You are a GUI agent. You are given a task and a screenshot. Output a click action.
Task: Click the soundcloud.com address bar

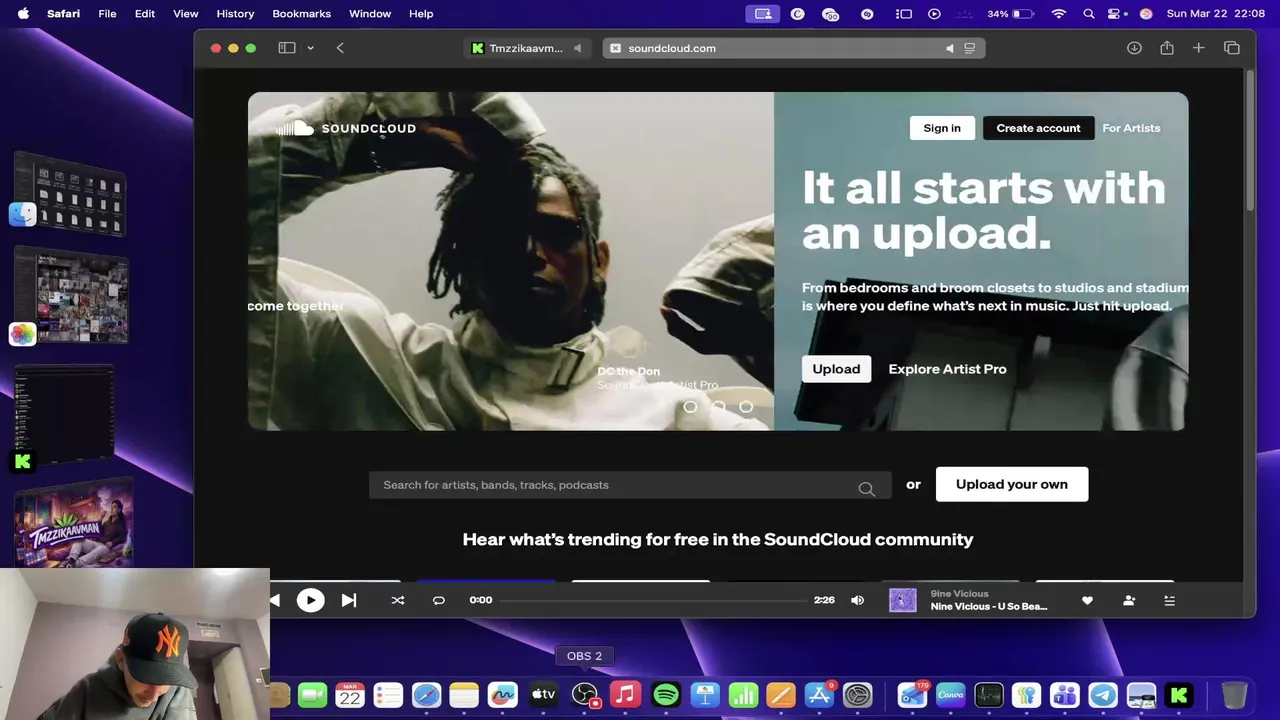[794, 48]
